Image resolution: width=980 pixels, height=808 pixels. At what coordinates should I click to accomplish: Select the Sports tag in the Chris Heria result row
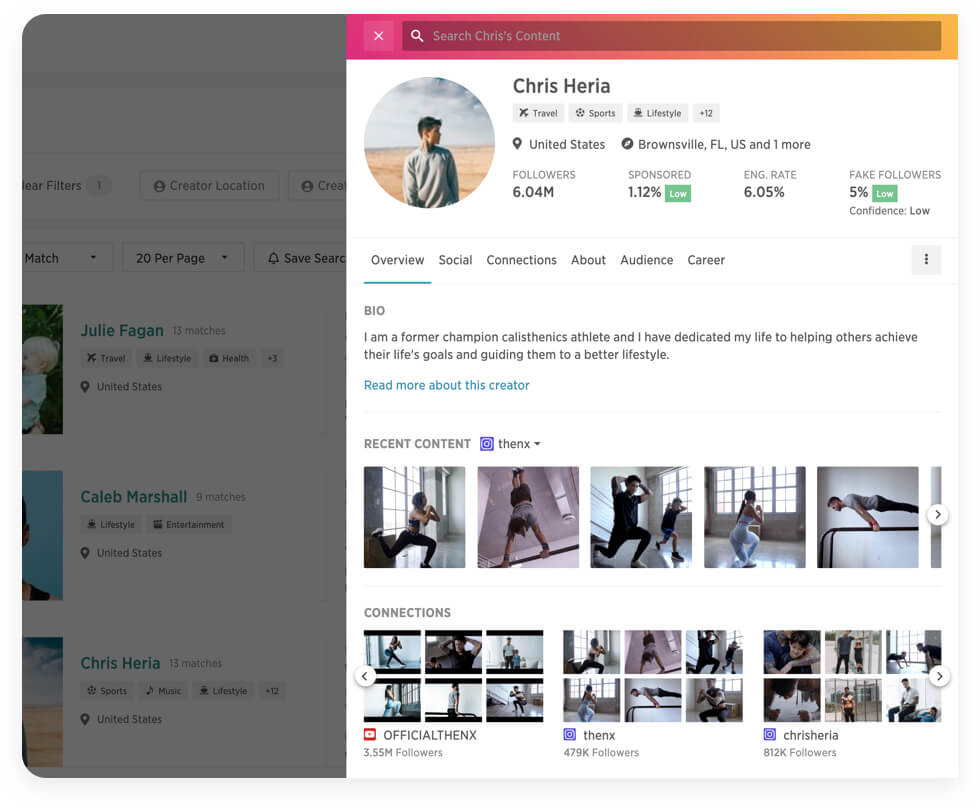106,691
